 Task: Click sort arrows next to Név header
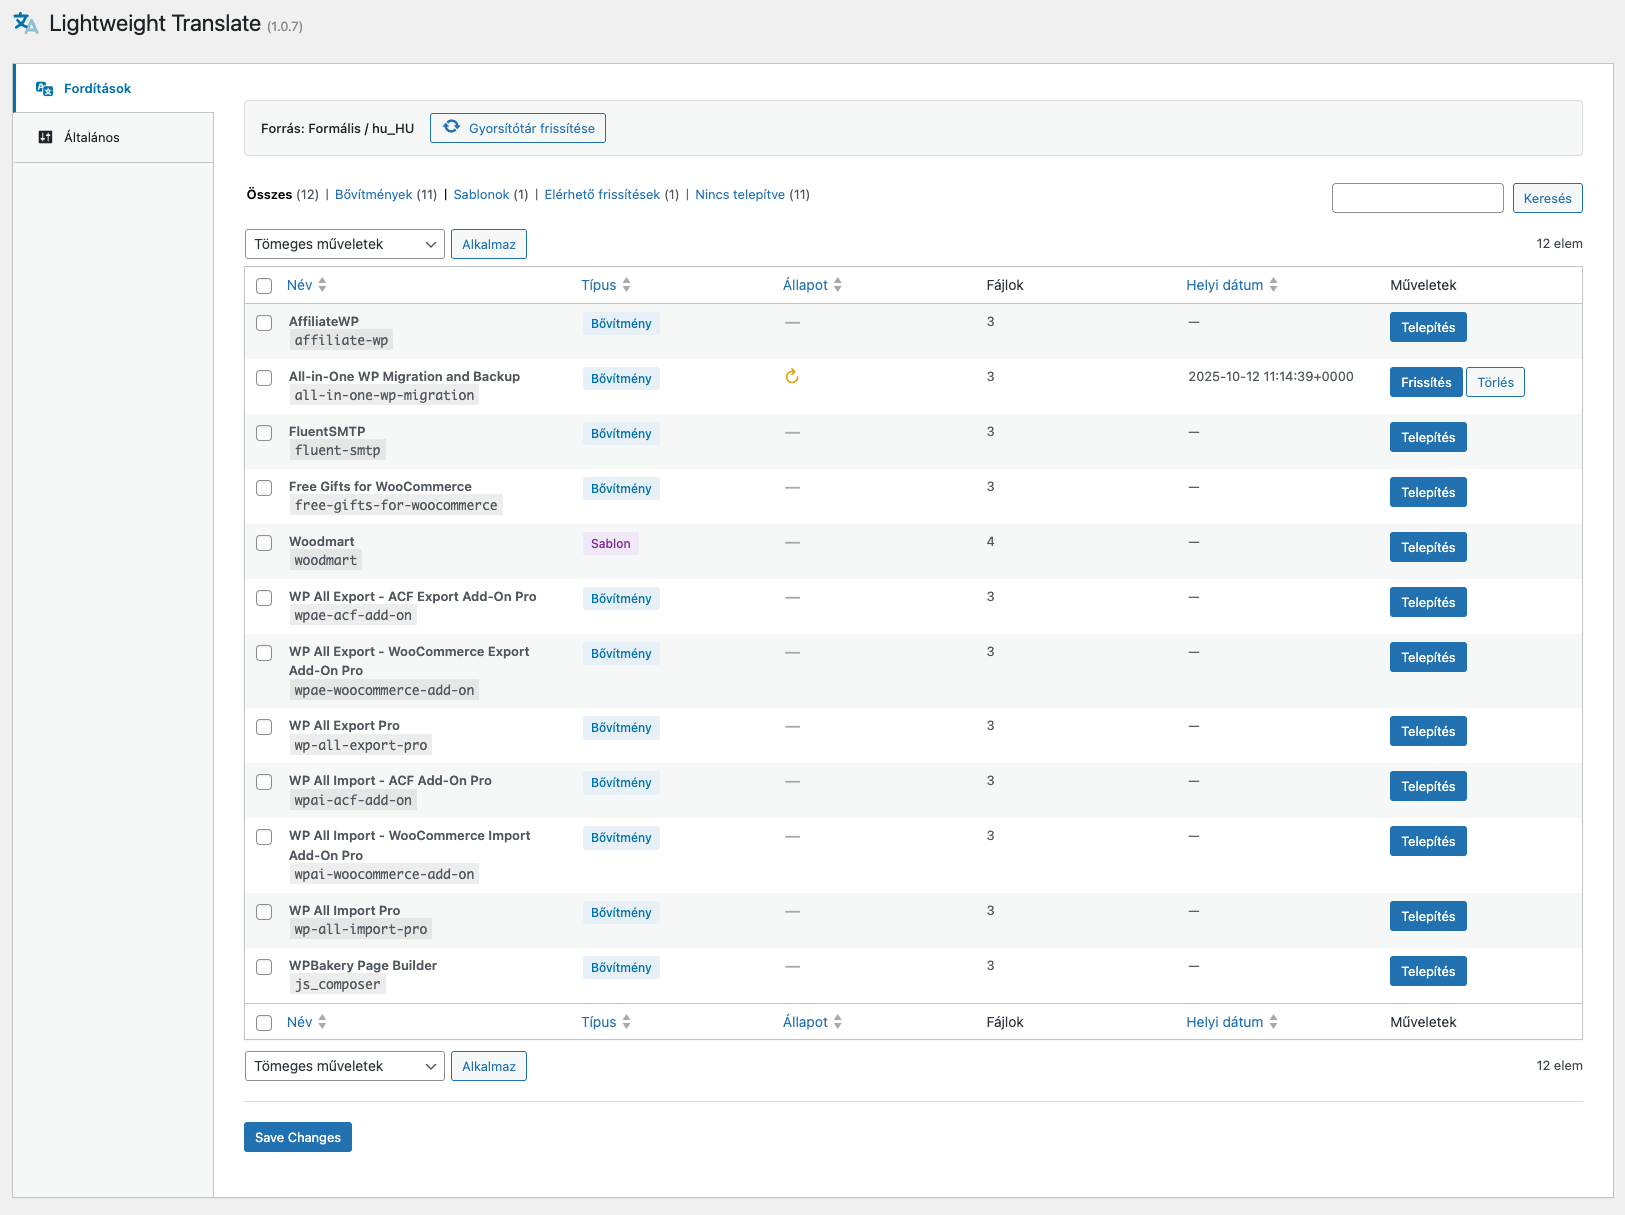pyautogui.click(x=322, y=285)
